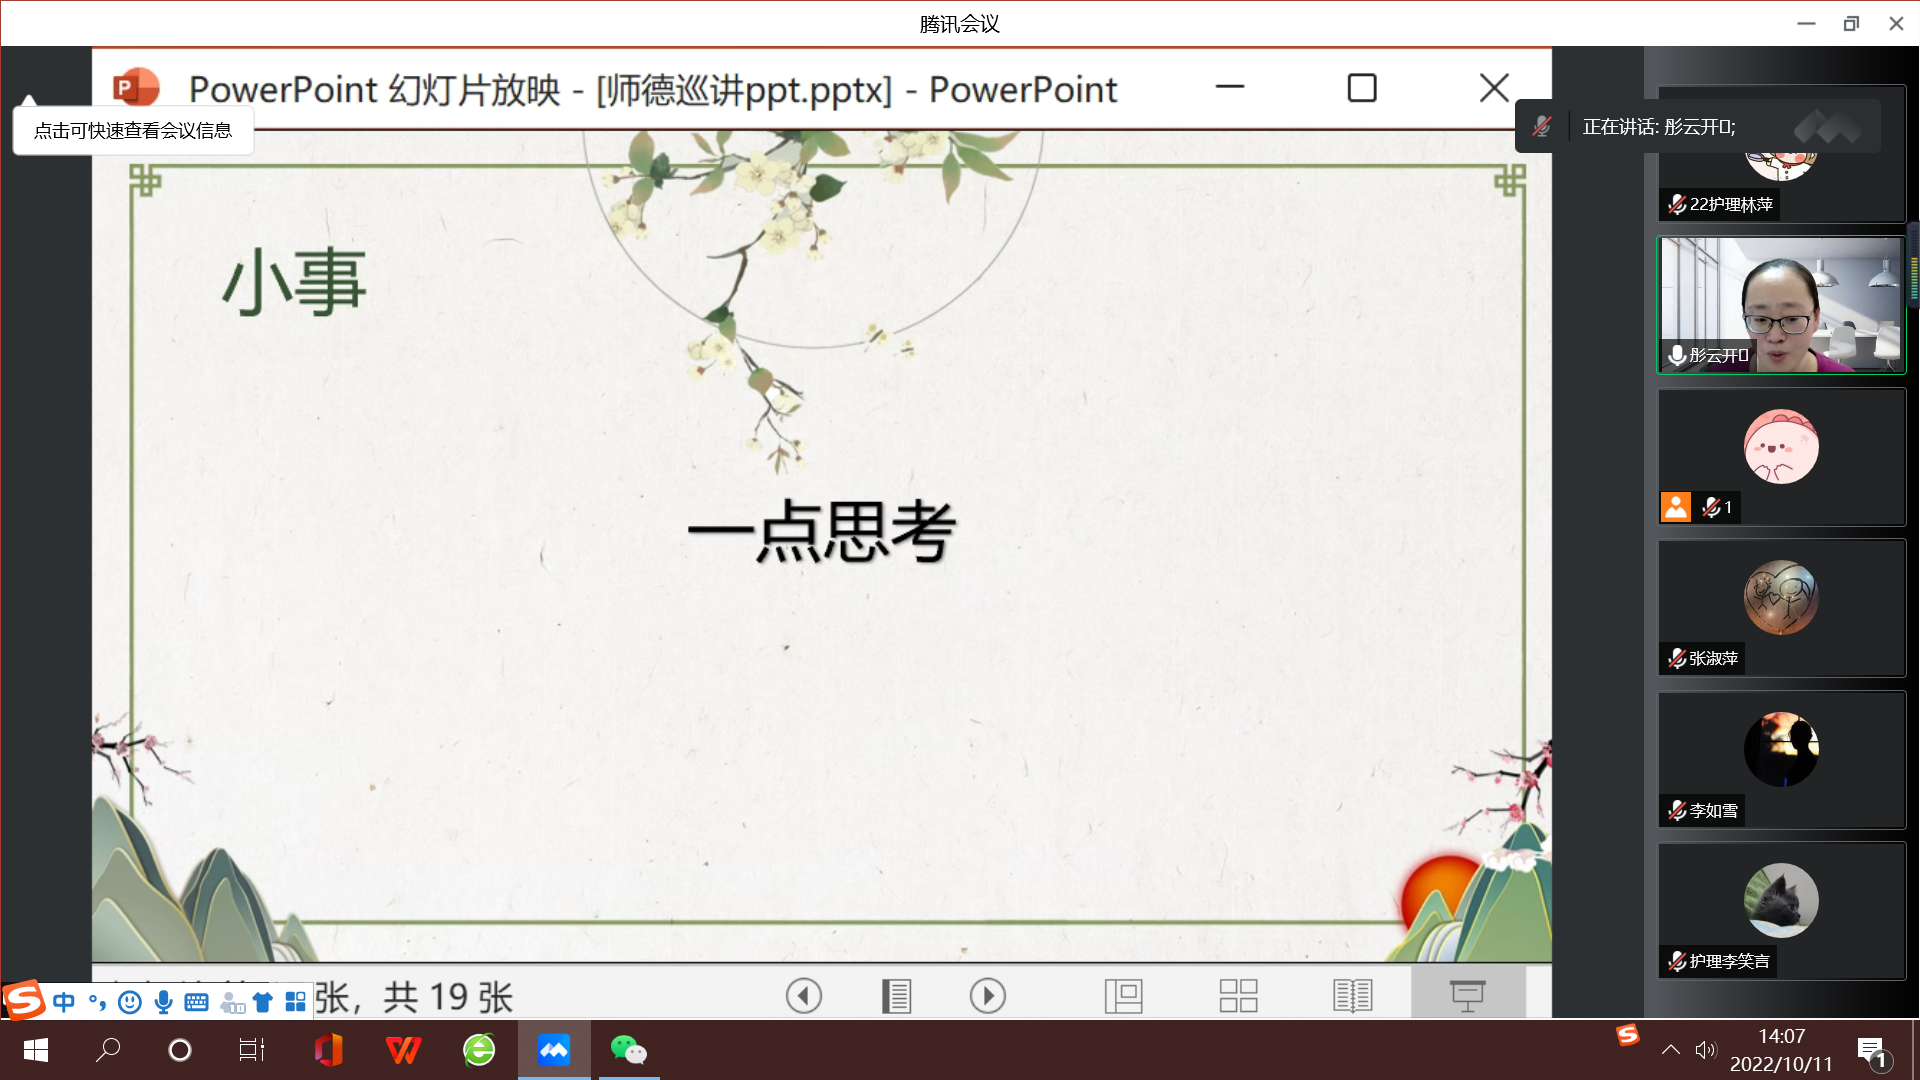Click the muted microphone icon beside speaking status

(1541, 127)
